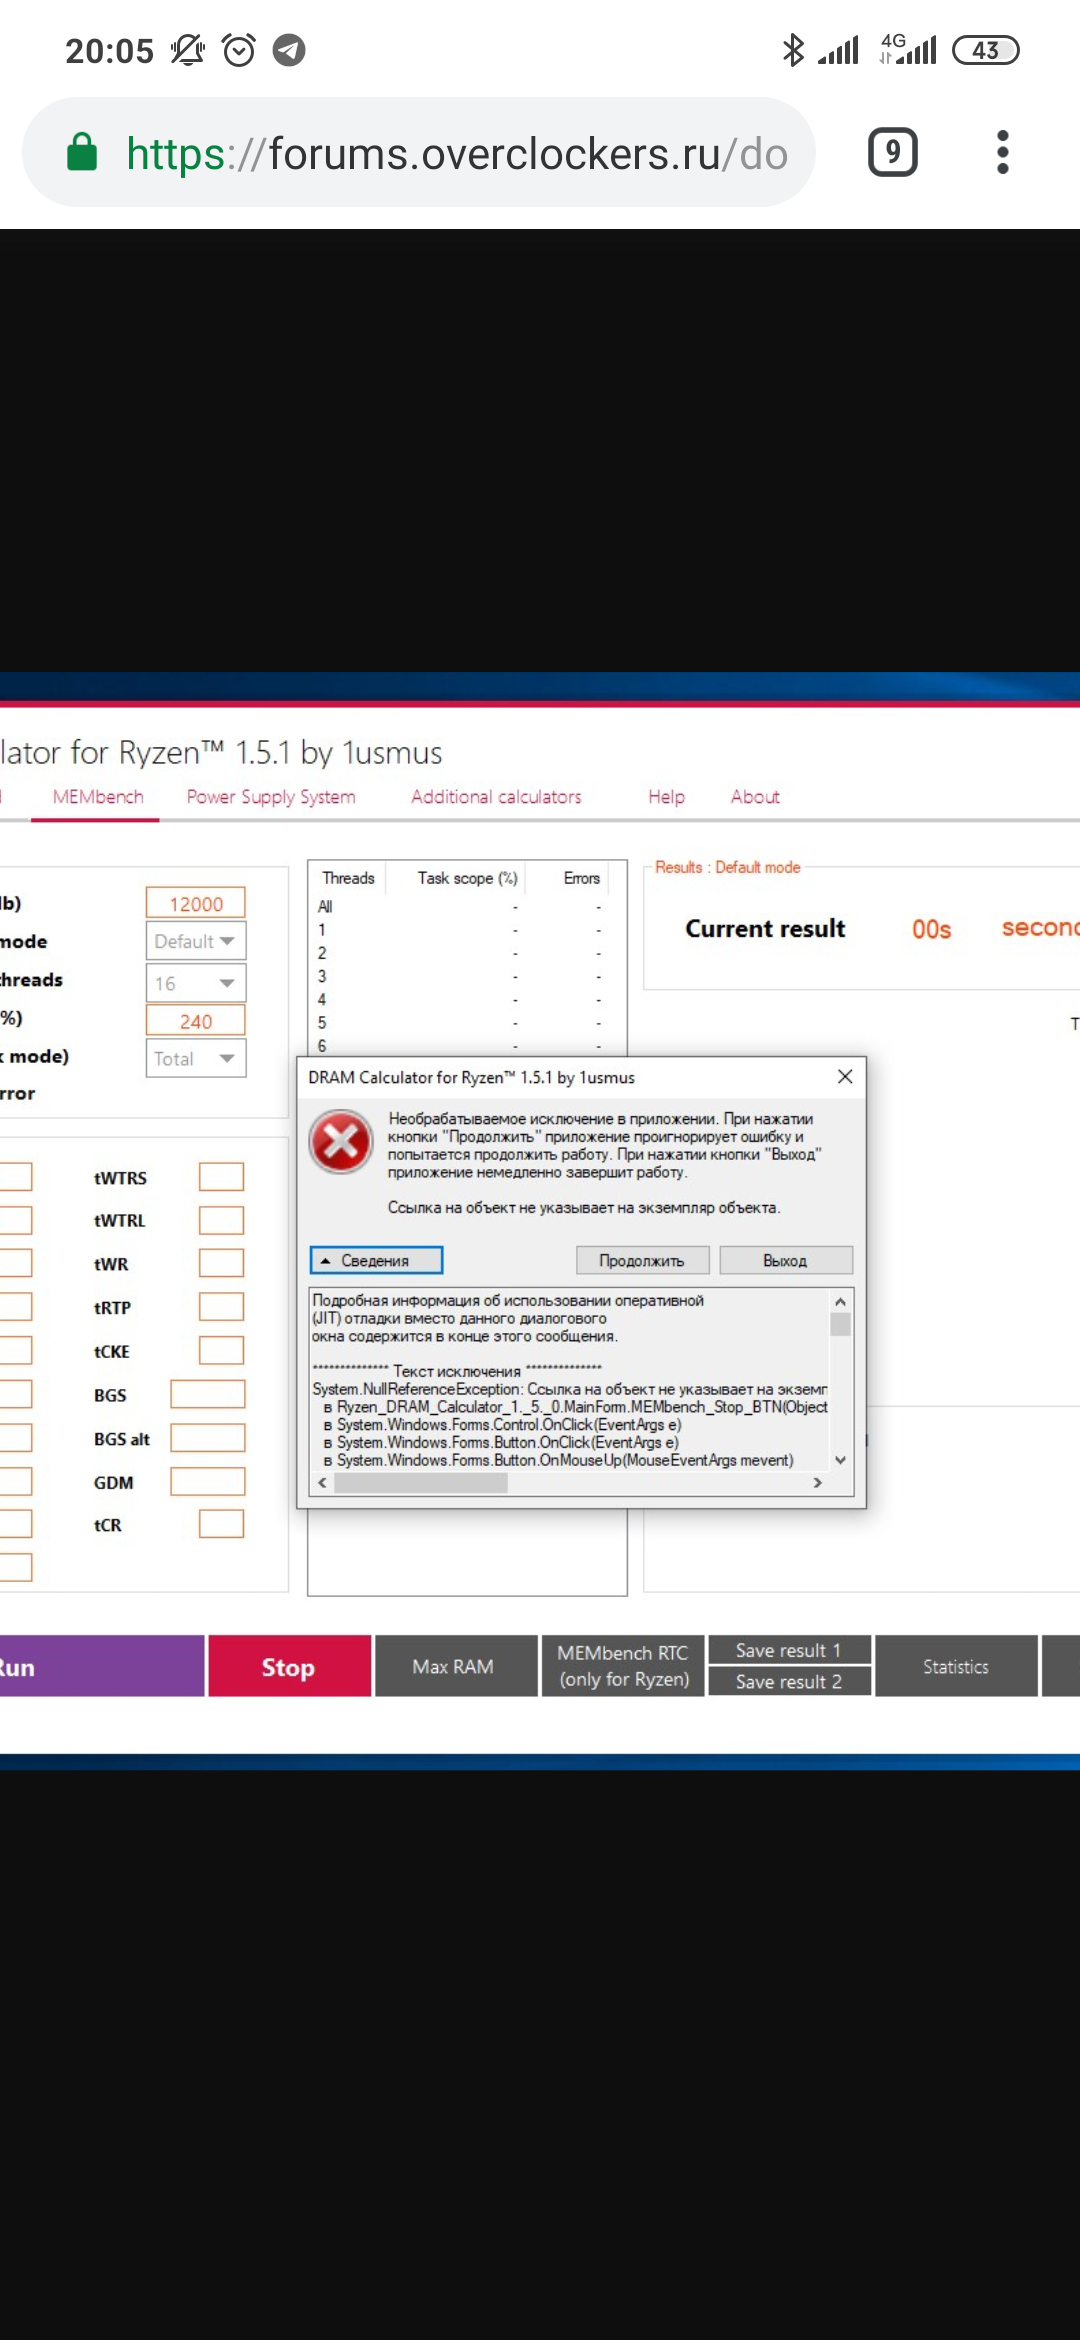Viewport: 1080px width, 2340px height.
Task: Click the Max RAM button
Action: click(x=454, y=1666)
